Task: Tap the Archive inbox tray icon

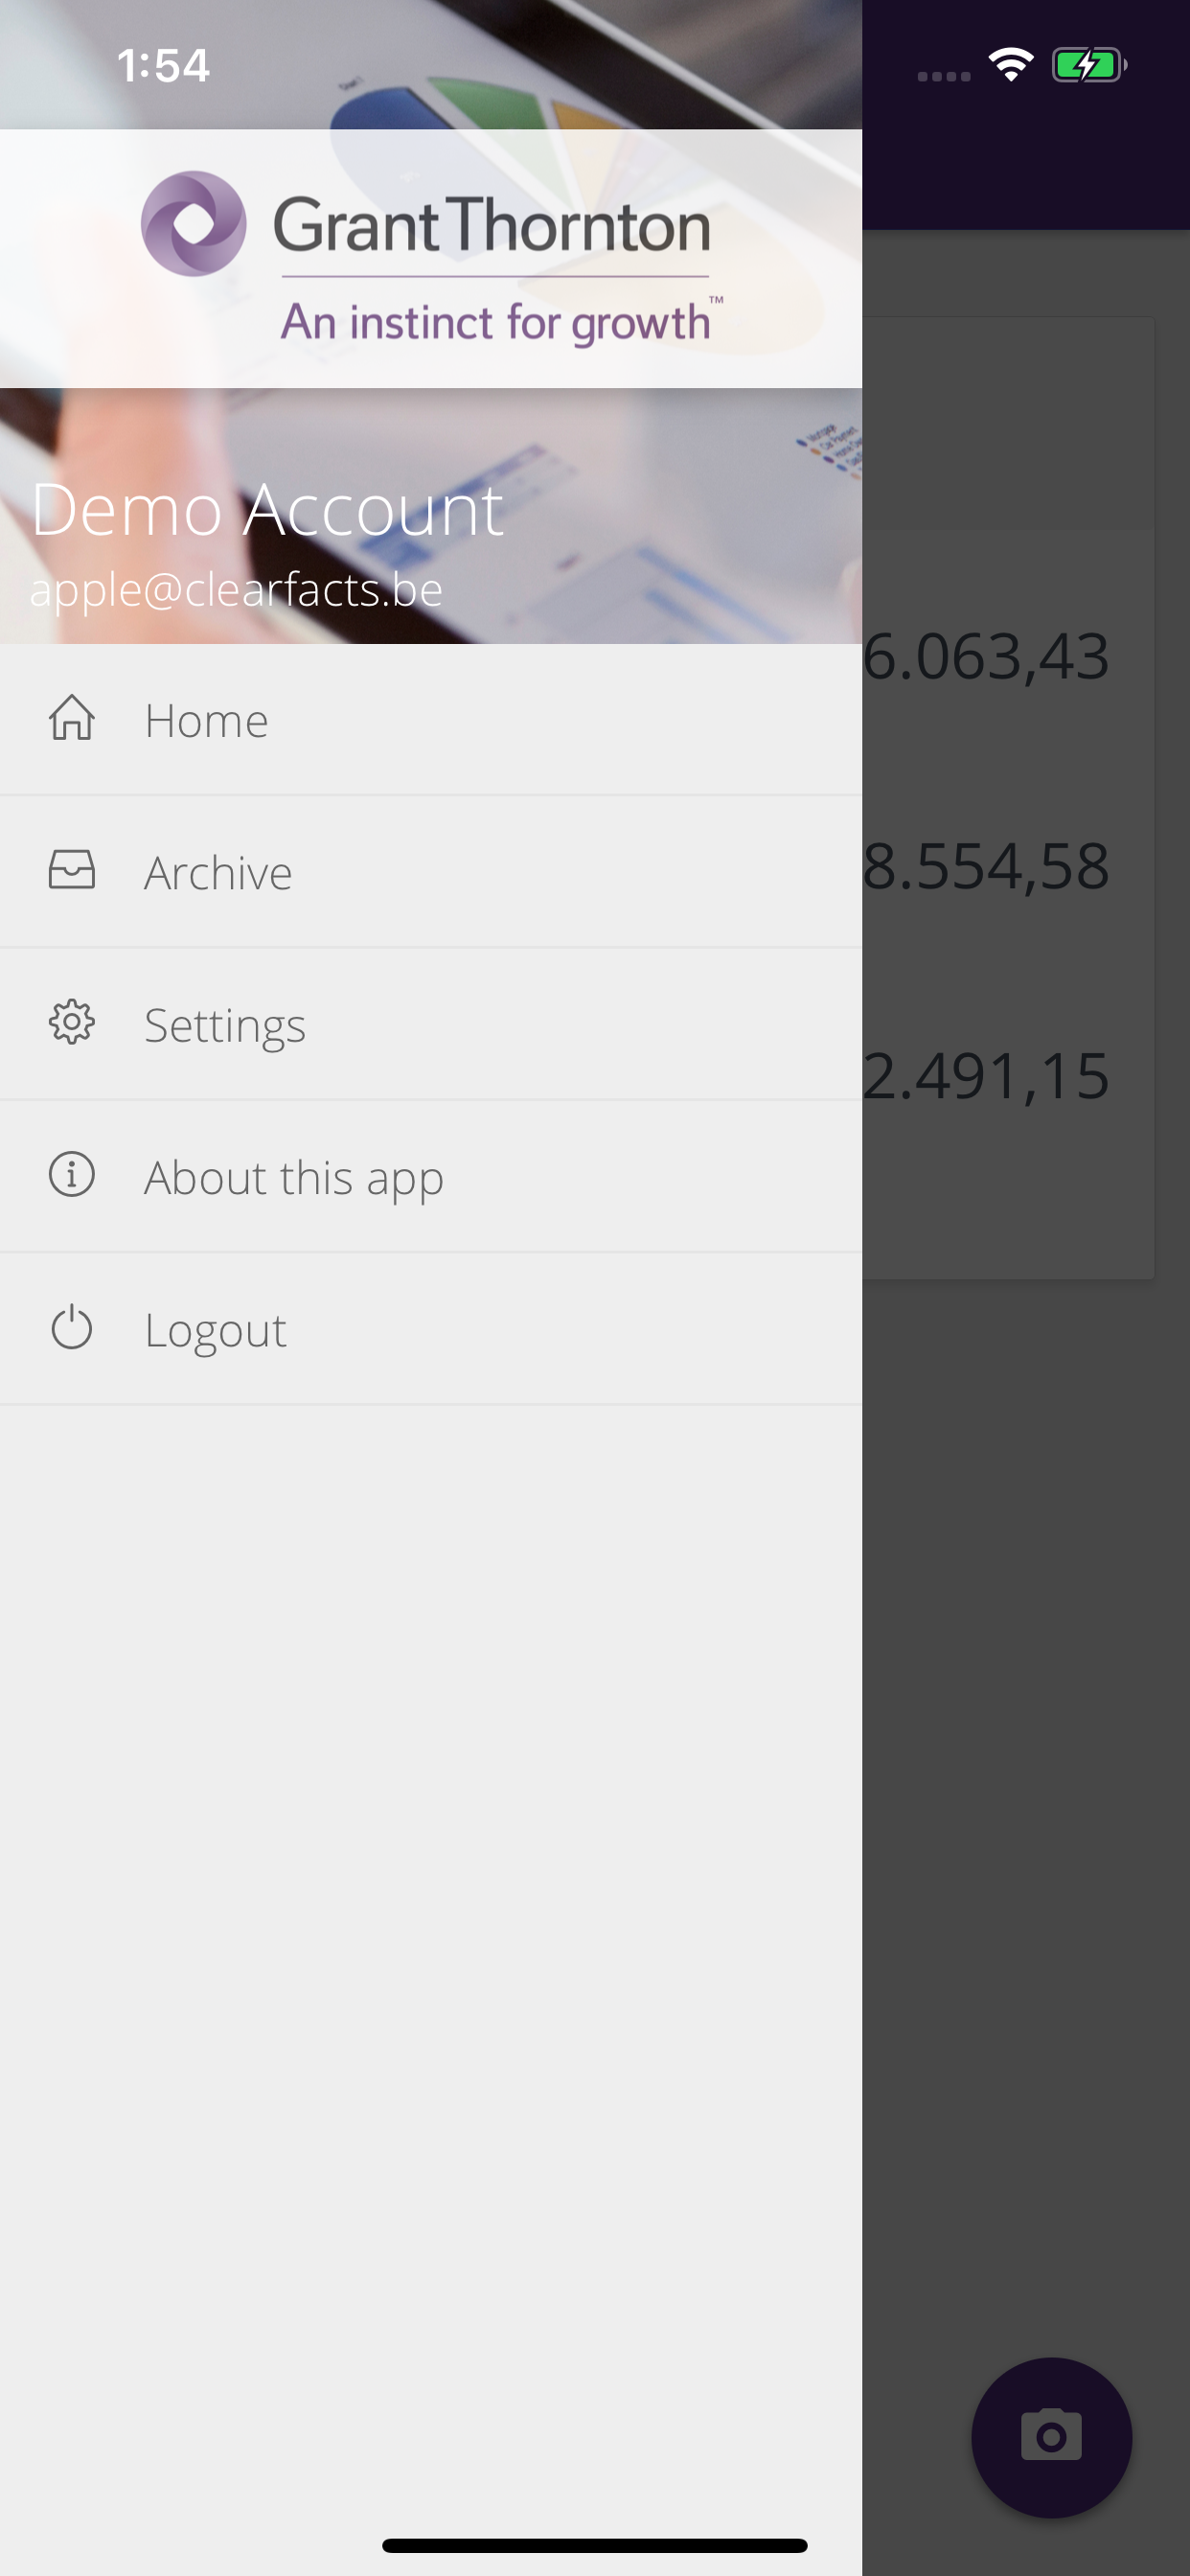Action: [x=72, y=871]
